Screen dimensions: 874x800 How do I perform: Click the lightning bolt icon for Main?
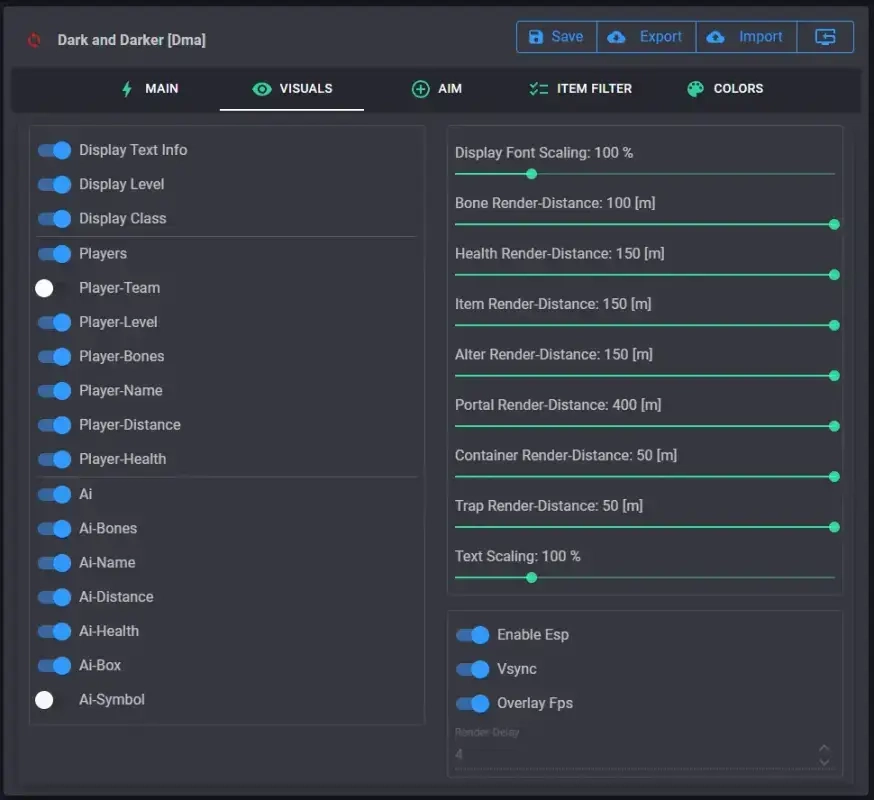point(127,89)
